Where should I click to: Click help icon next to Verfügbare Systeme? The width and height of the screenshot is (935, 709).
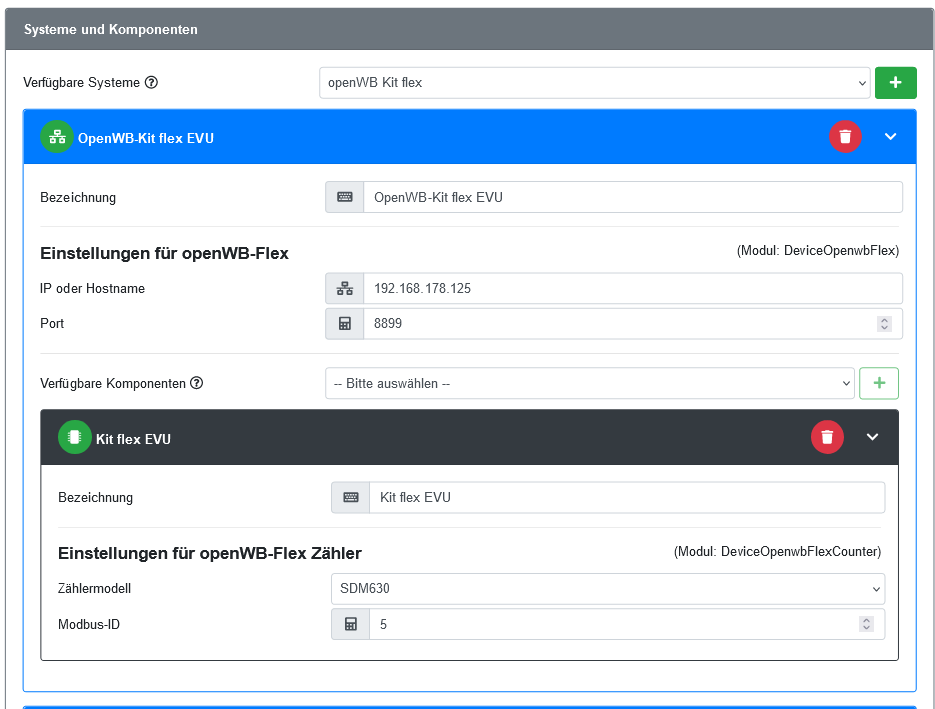click(151, 82)
